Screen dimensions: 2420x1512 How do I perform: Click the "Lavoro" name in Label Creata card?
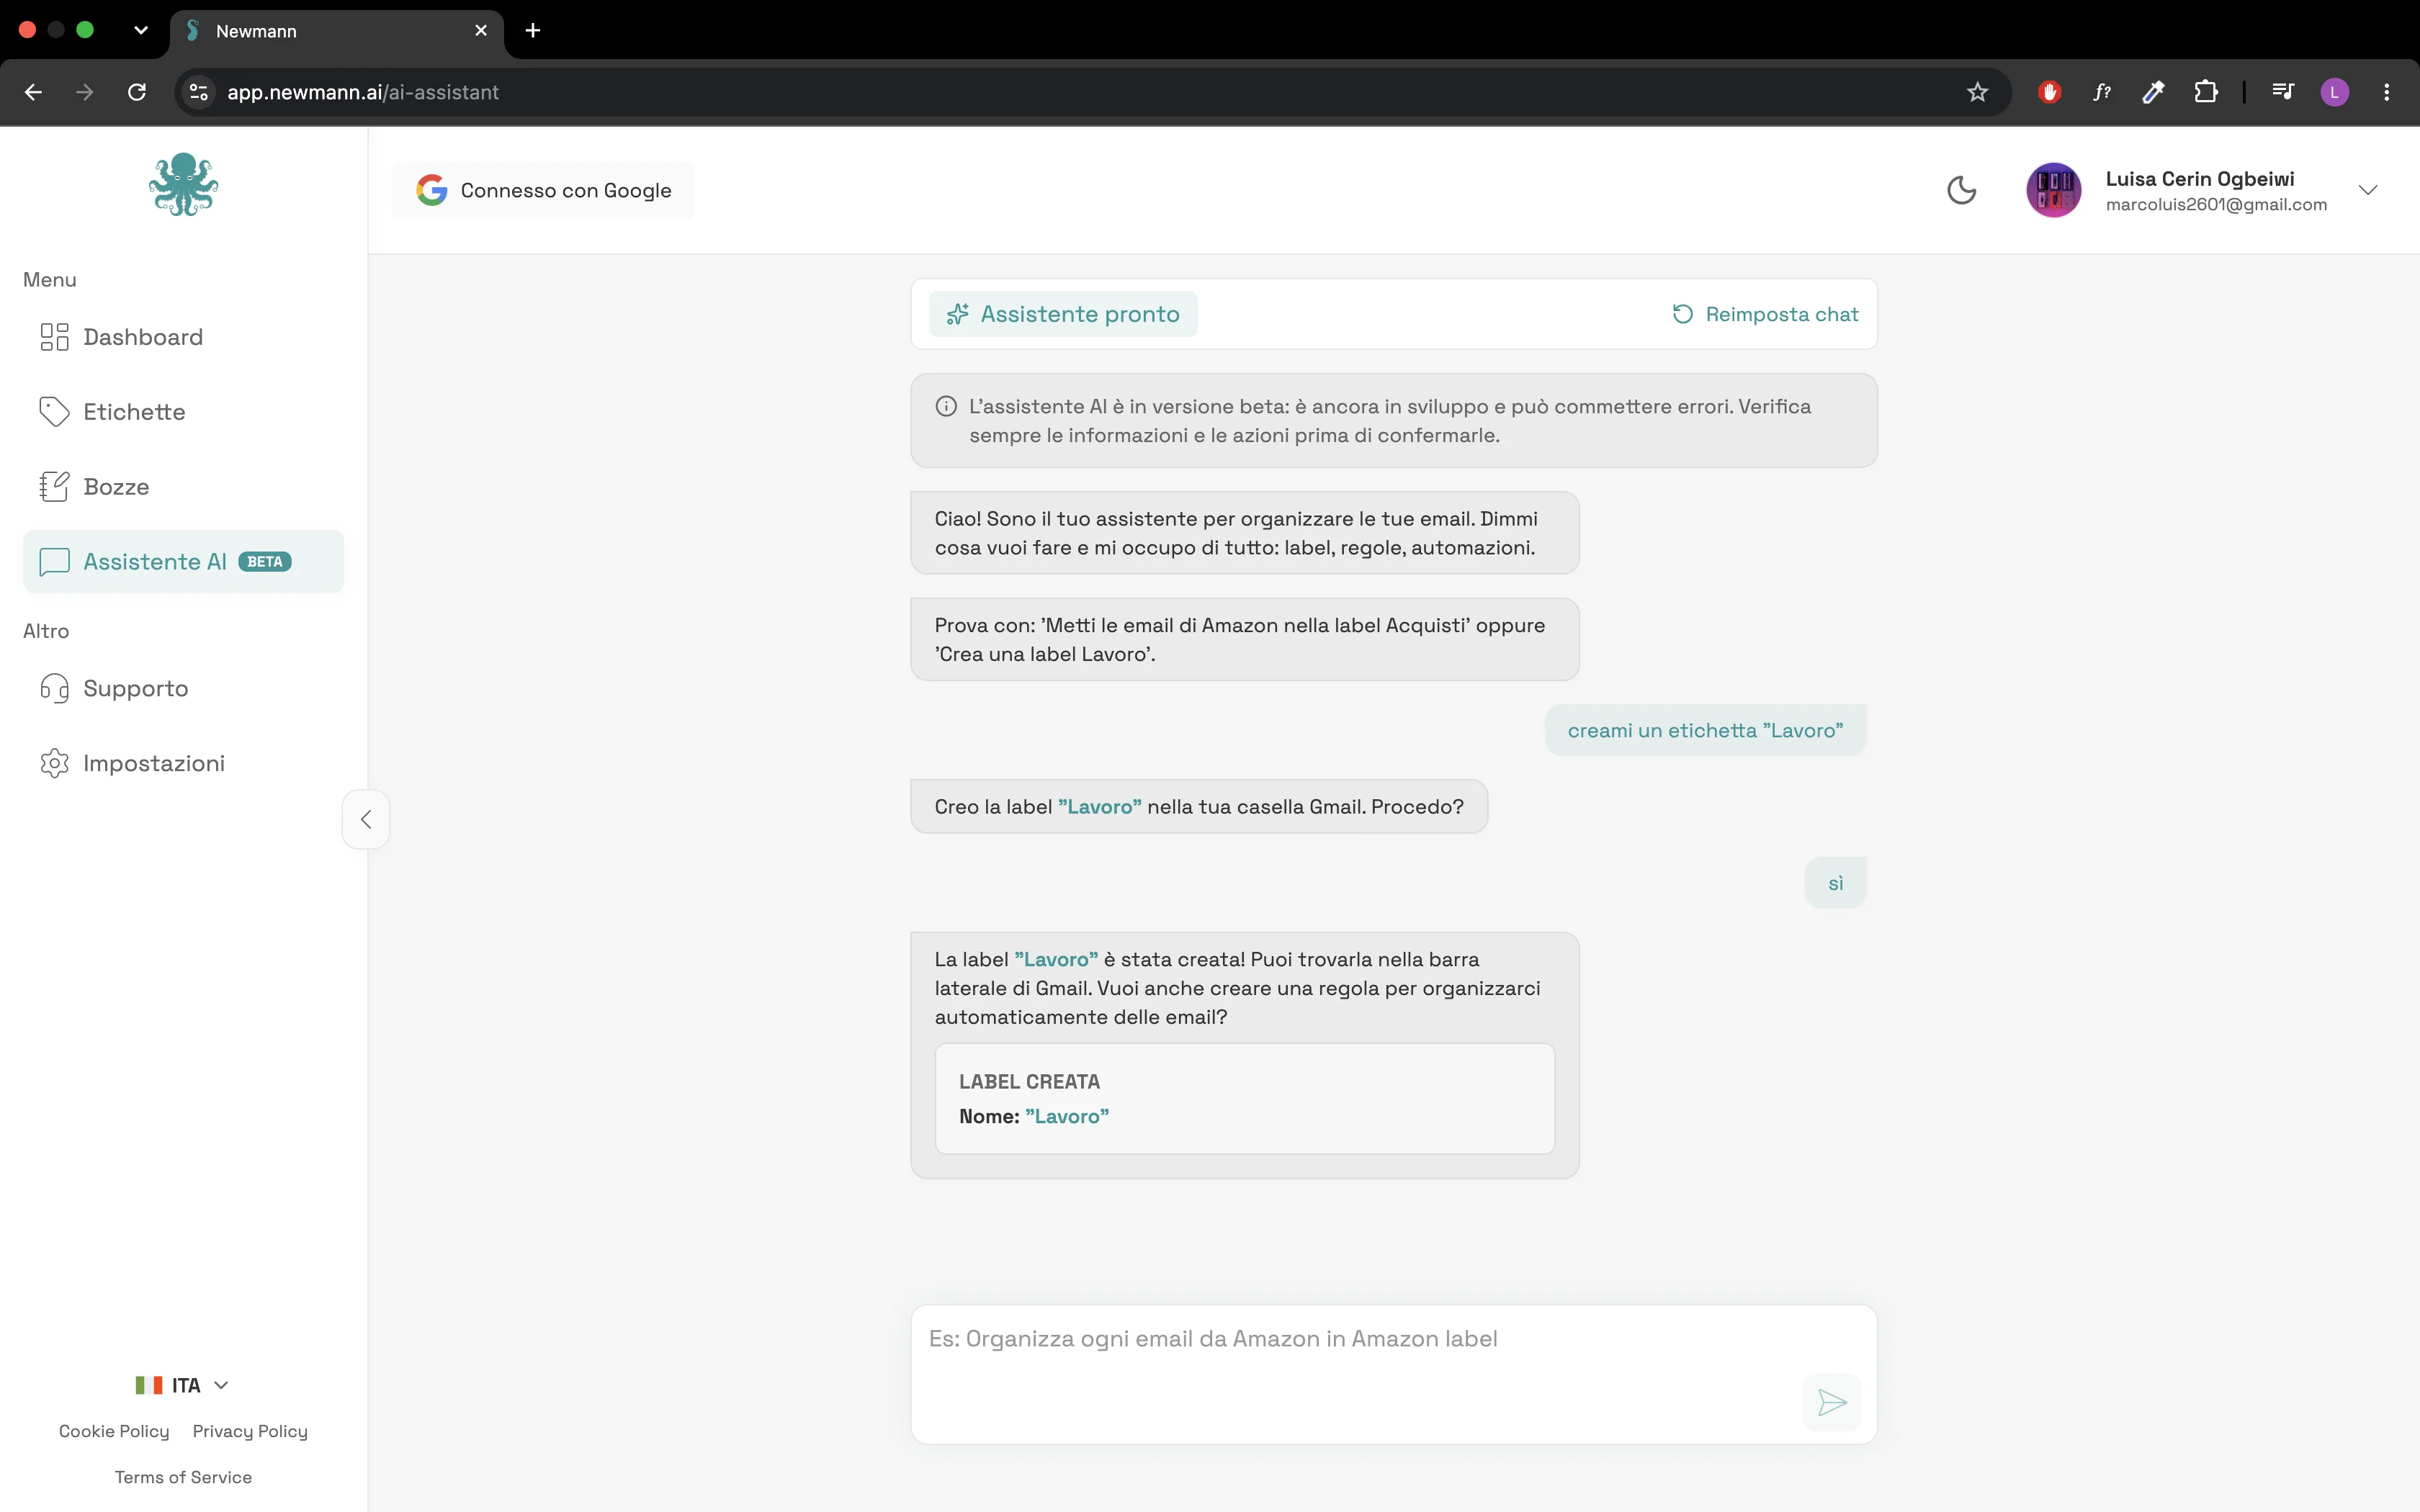1067,1116
